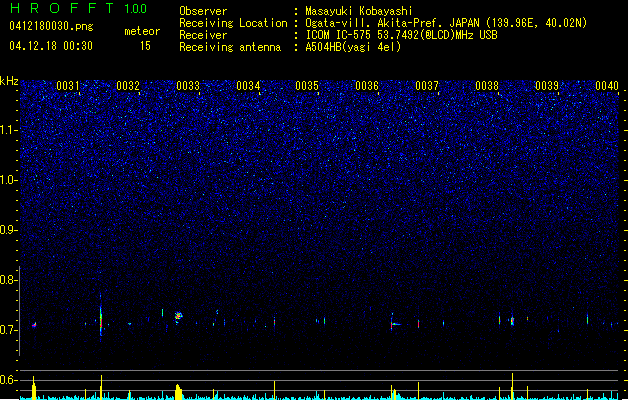Click the 'Observer' label

[x=203, y=11]
